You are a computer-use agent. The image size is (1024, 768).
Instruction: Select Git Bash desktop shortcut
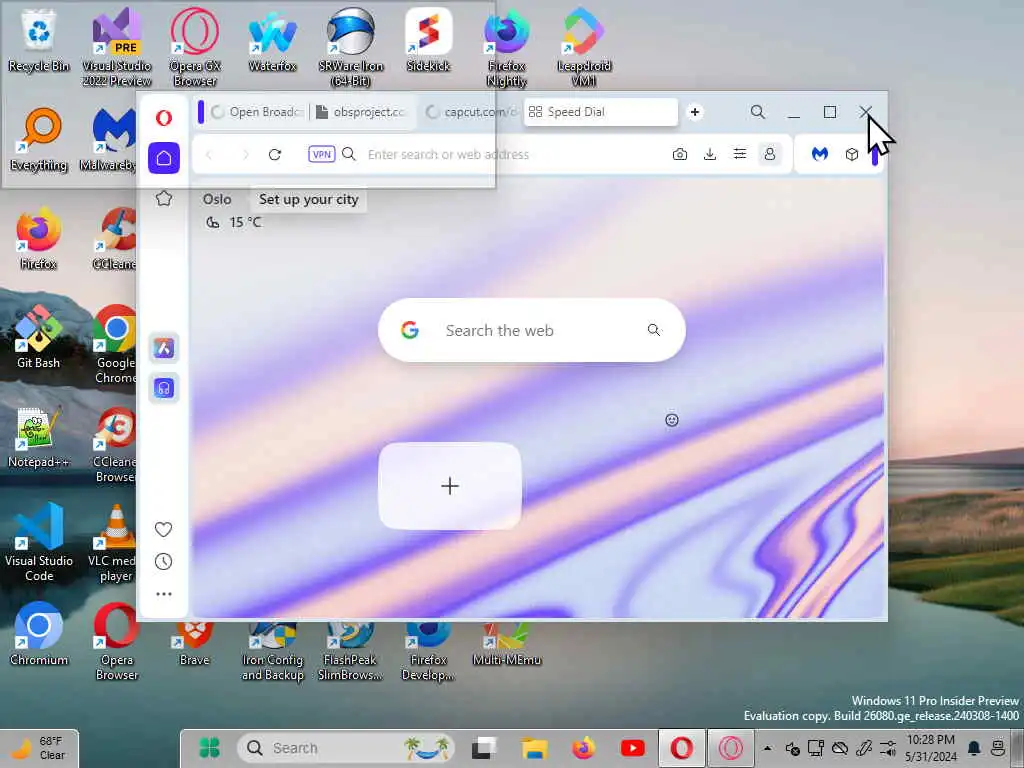click(x=39, y=338)
